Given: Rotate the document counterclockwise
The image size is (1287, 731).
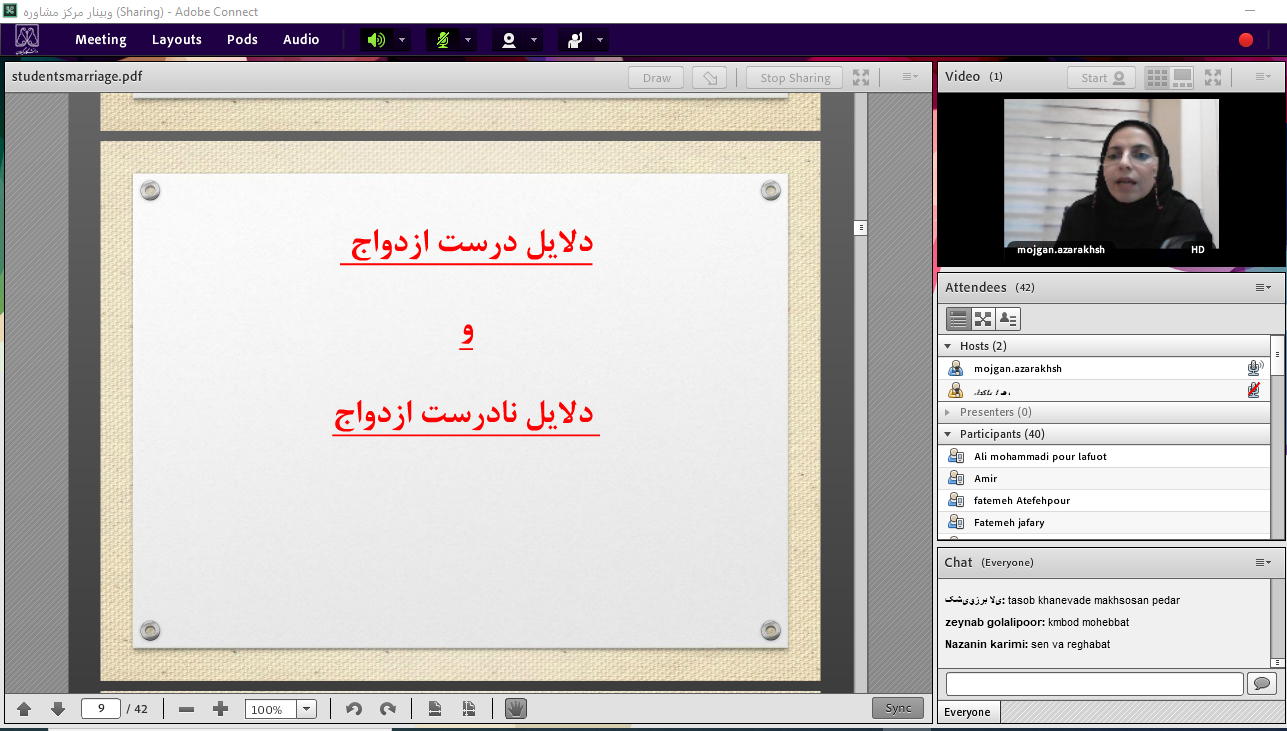Looking at the screenshot, I should (x=353, y=709).
